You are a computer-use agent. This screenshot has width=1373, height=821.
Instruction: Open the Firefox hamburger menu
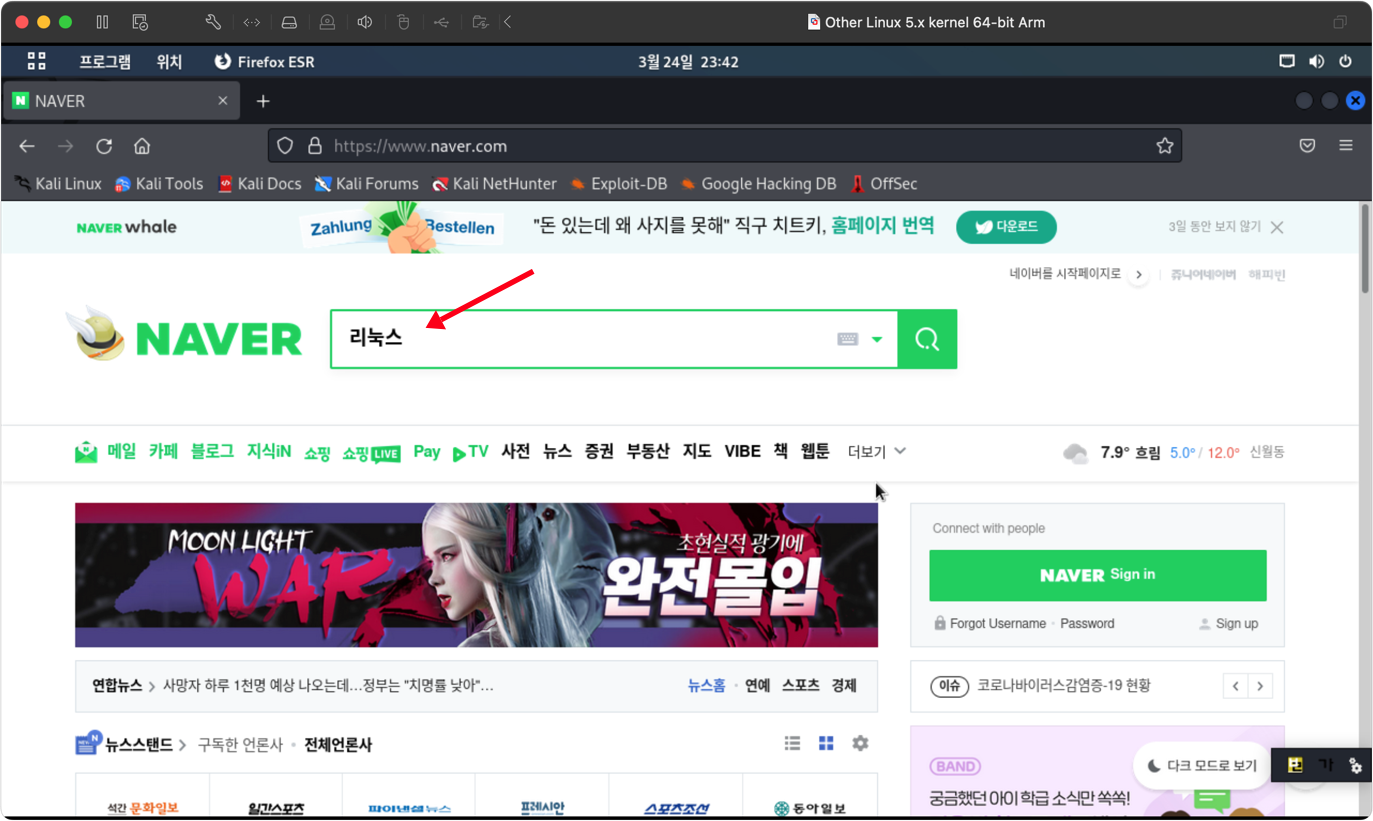click(x=1346, y=146)
